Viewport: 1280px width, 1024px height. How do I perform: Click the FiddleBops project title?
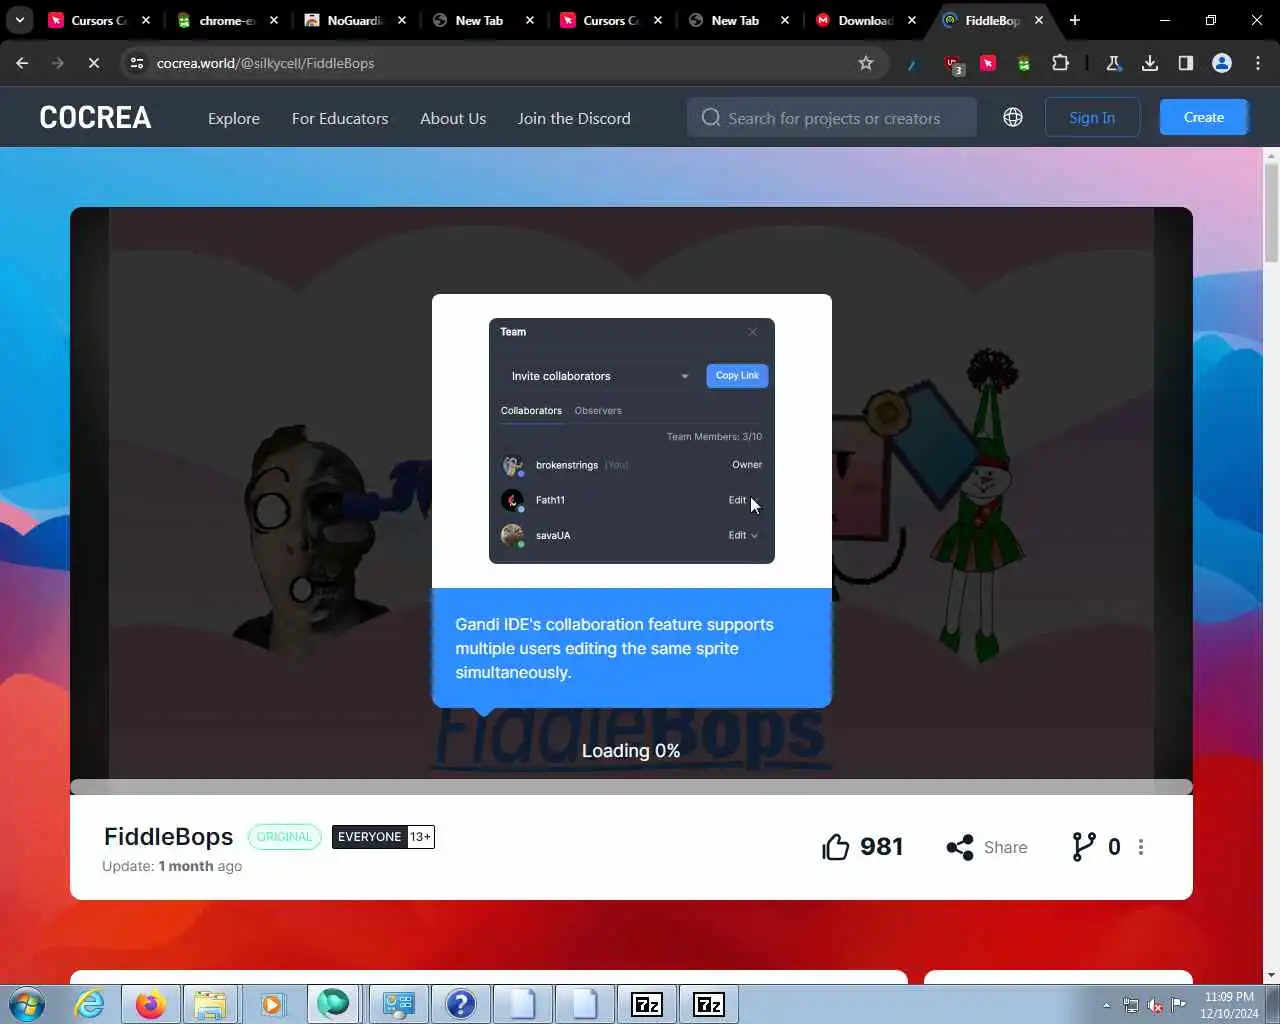168,836
